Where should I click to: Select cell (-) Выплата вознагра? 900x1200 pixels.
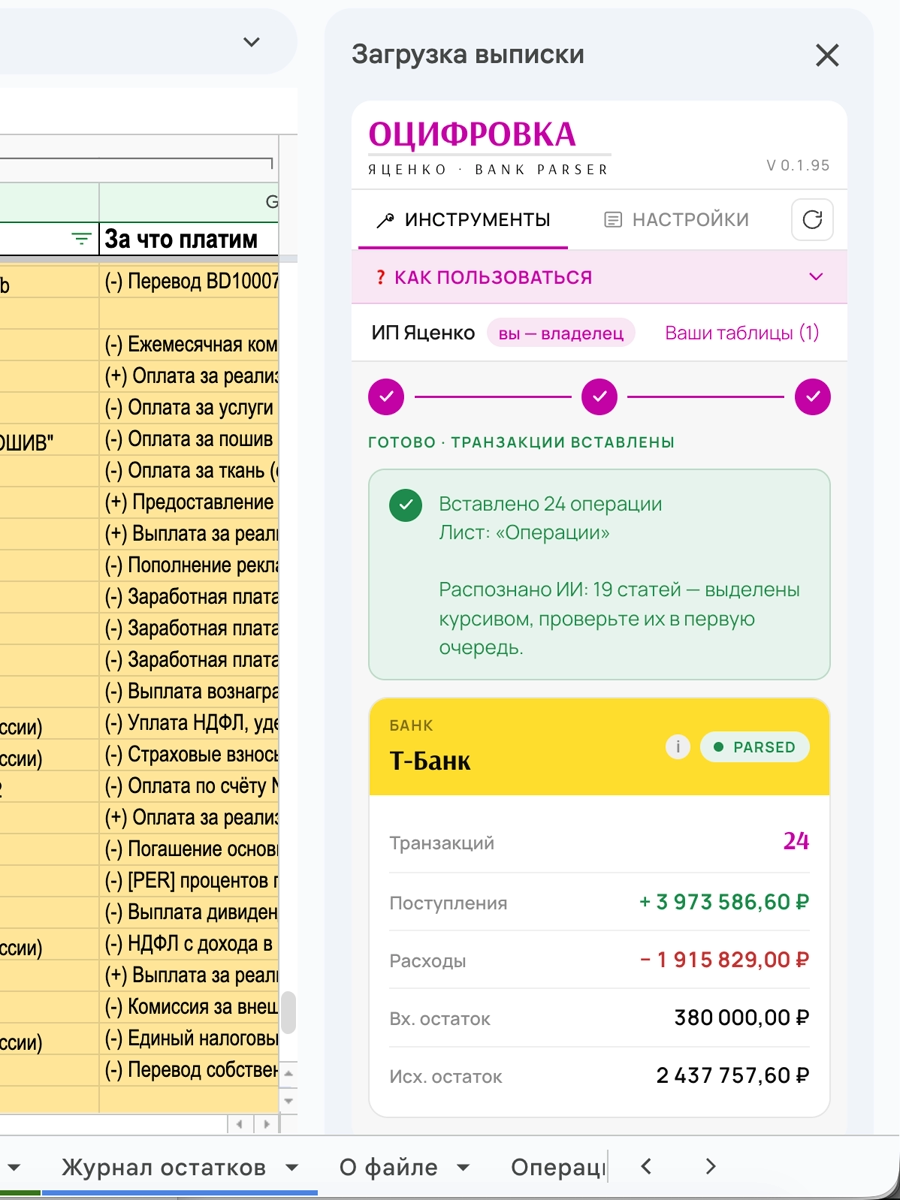(189, 691)
